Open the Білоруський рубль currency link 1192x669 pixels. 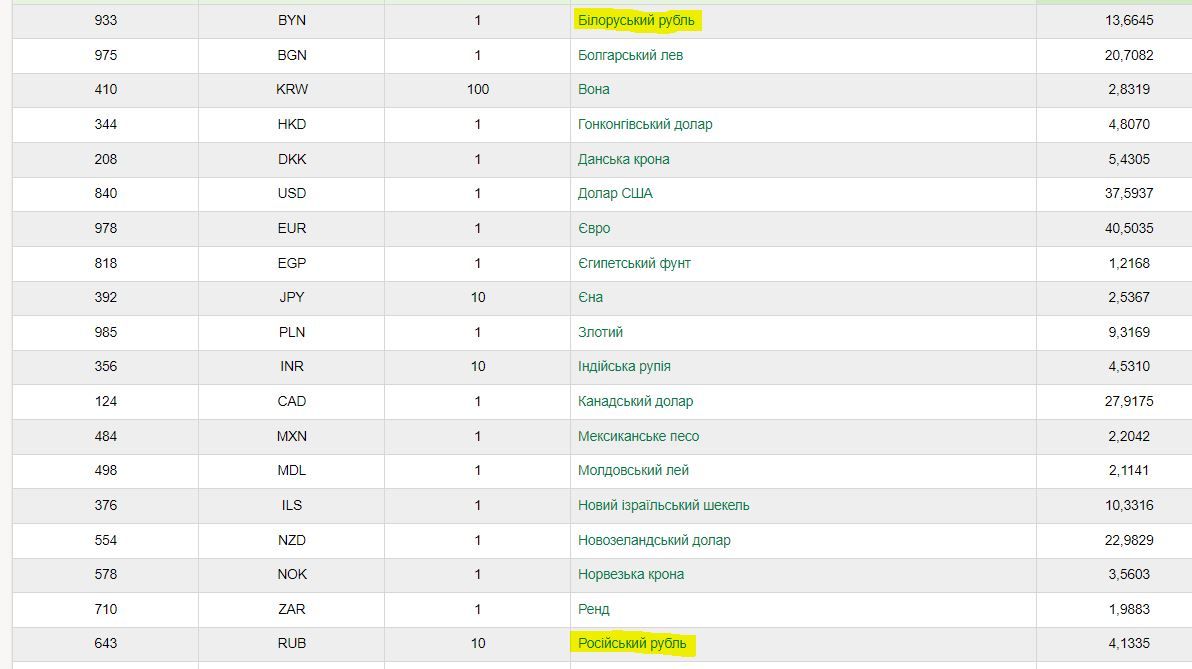coord(636,21)
